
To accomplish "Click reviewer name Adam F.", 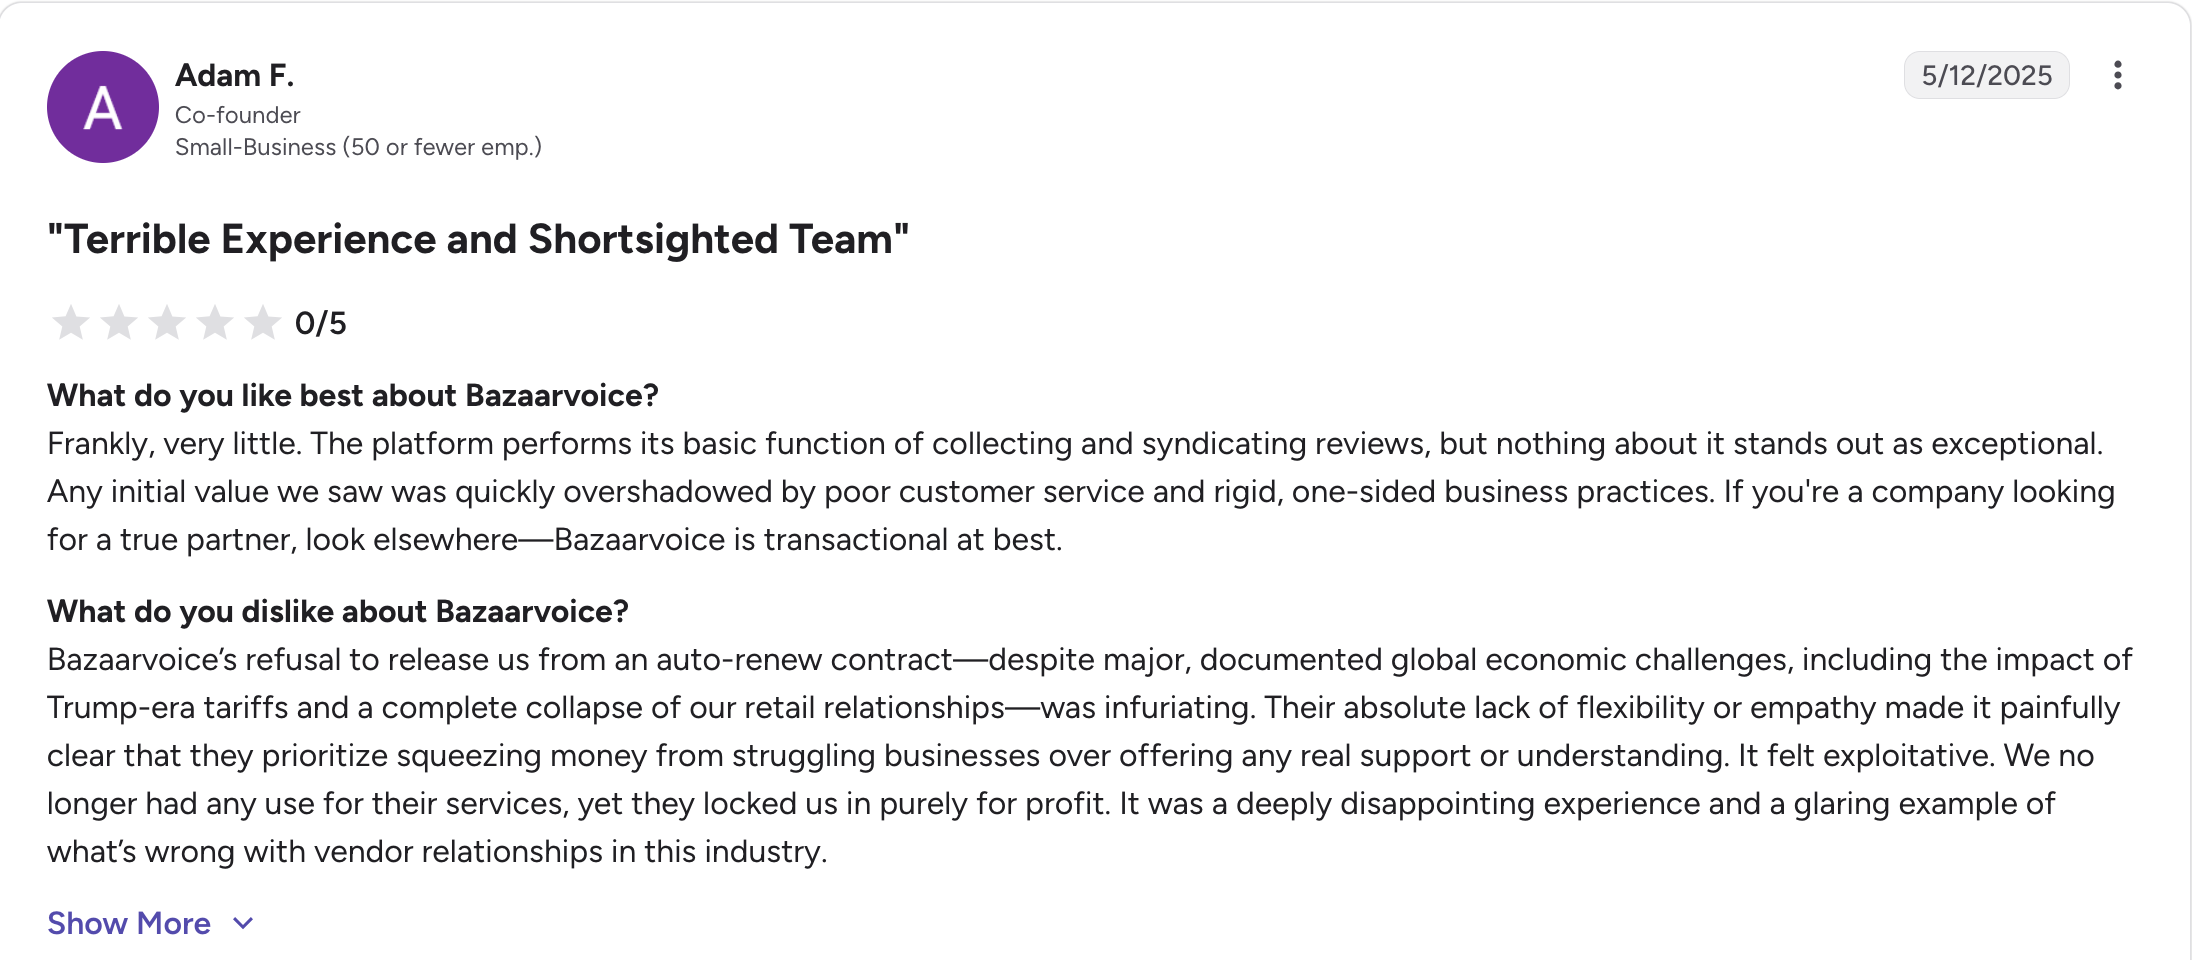I will 234,75.
